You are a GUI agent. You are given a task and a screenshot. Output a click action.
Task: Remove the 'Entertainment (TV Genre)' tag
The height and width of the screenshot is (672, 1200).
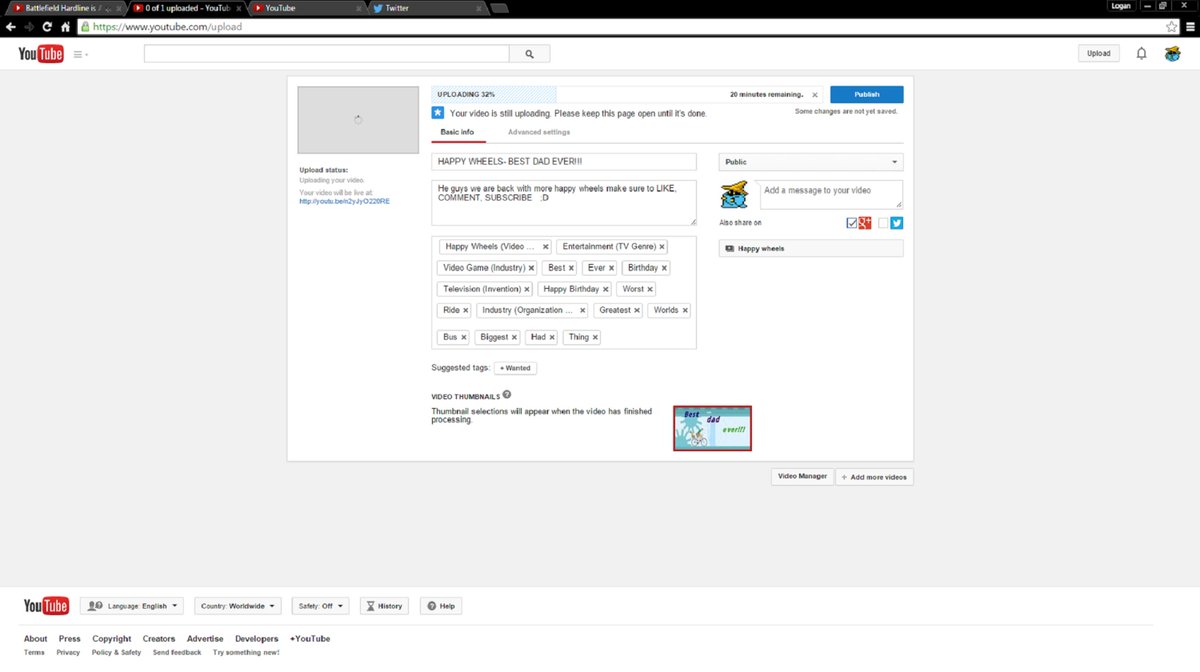point(662,246)
